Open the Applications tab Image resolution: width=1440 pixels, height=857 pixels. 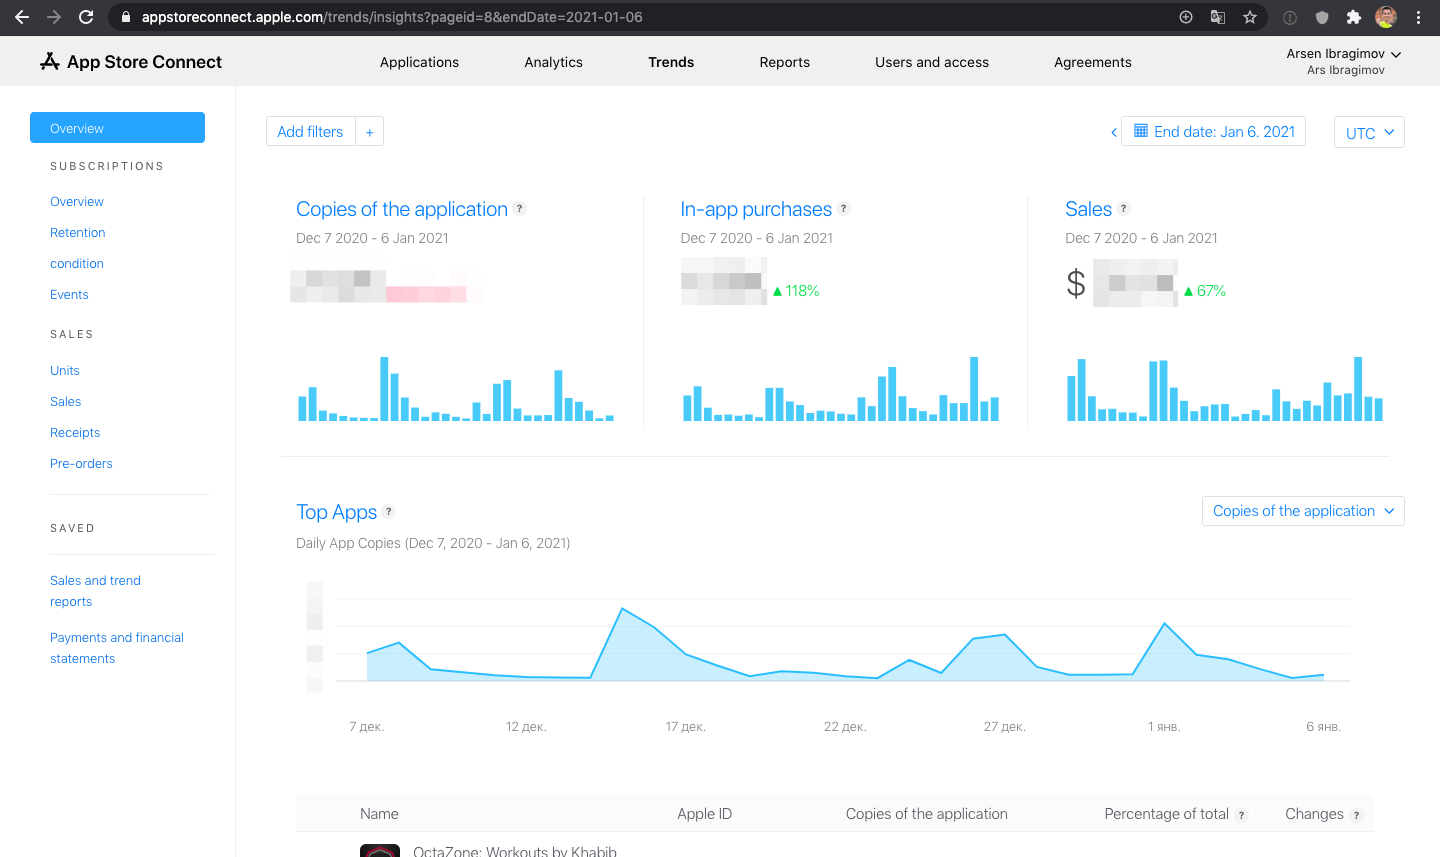click(419, 62)
